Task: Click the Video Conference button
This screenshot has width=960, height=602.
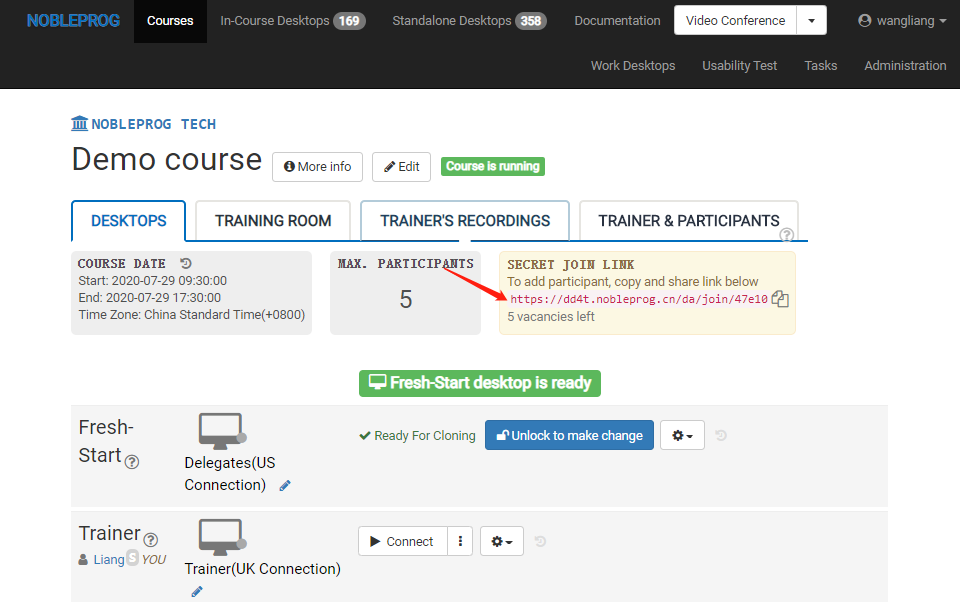Action: (735, 20)
